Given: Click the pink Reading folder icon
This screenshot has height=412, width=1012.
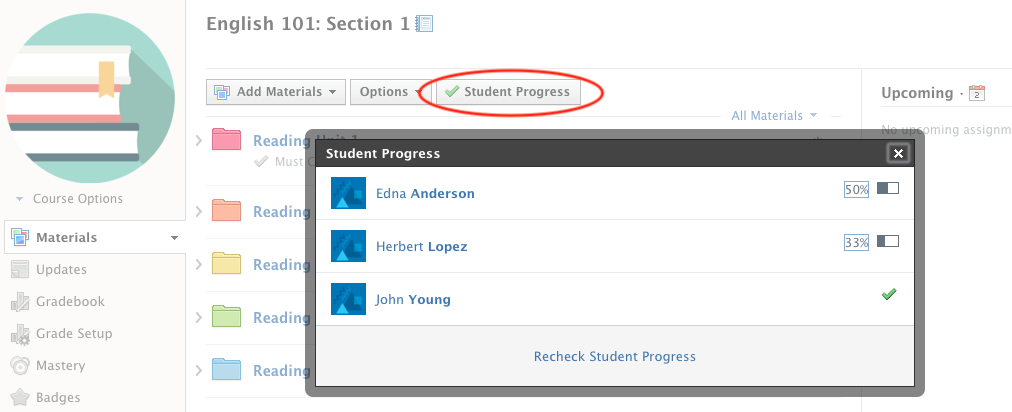Looking at the screenshot, I should [228, 141].
